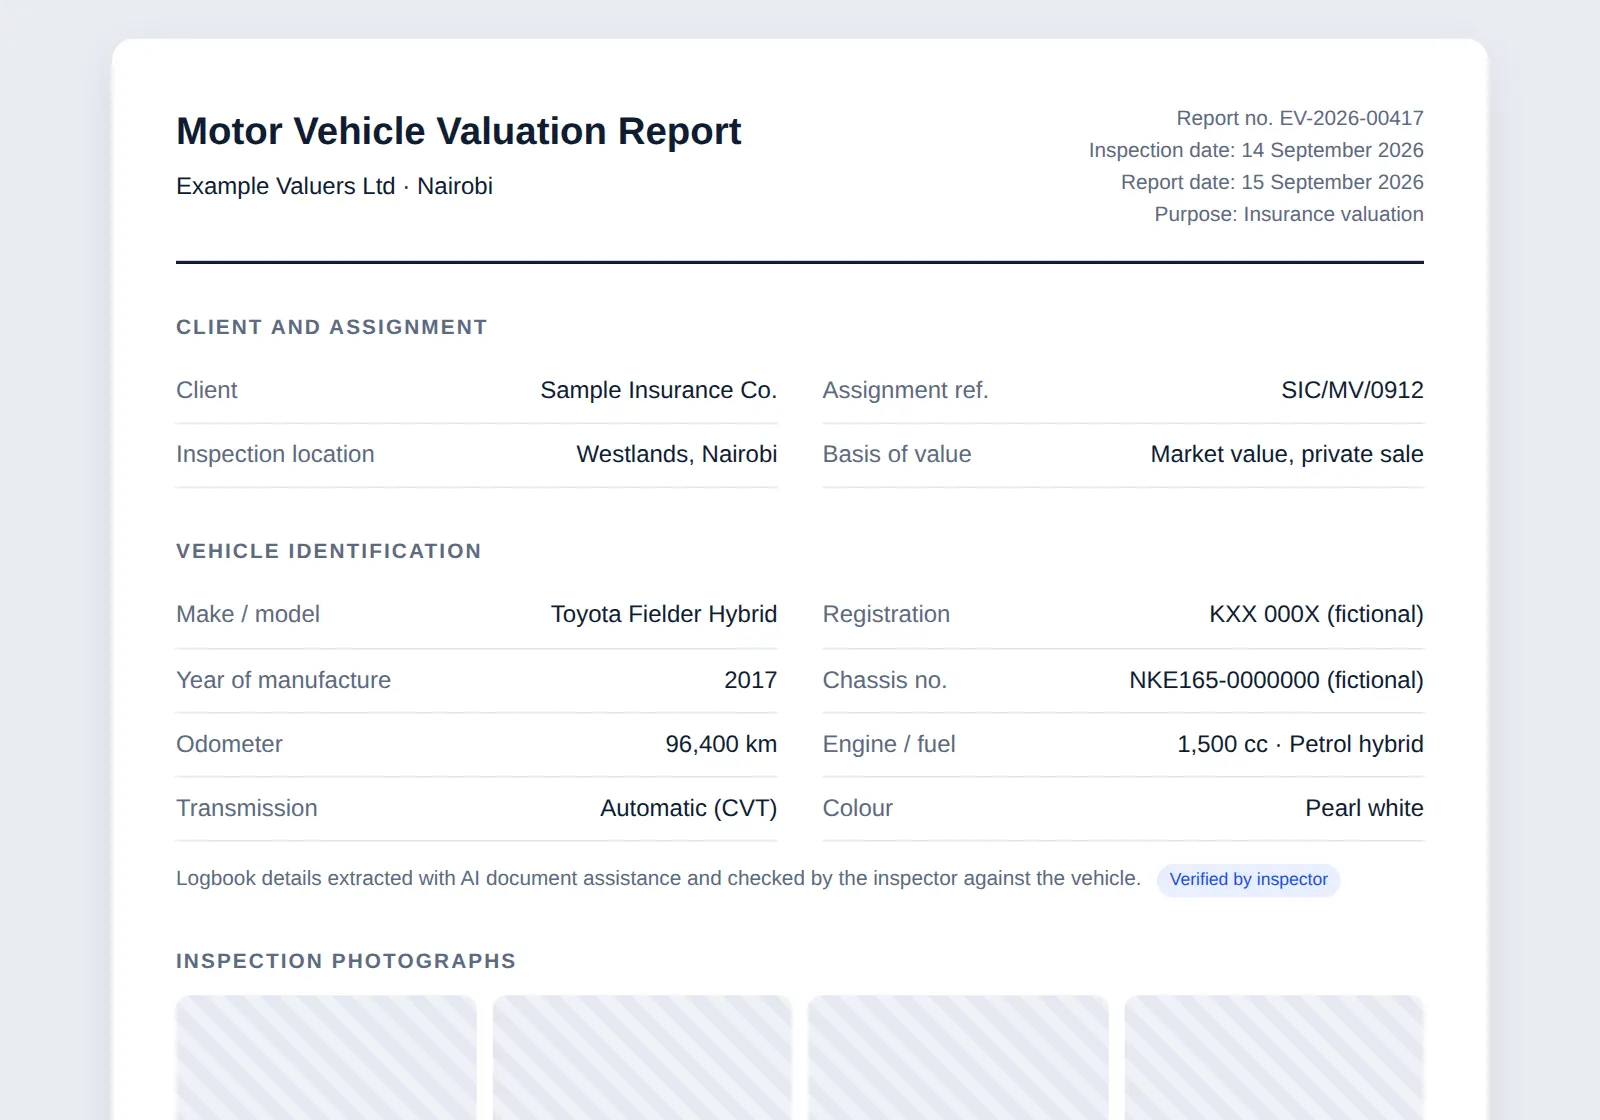Click the "CLIENT AND ASSIGNMENT" section heading
This screenshot has width=1600, height=1120.
332,327
